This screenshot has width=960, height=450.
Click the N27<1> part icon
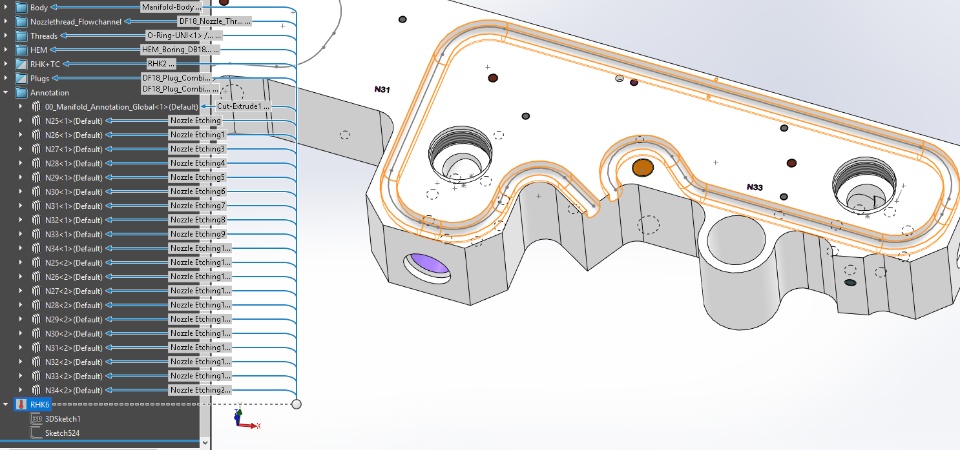click(36, 149)
